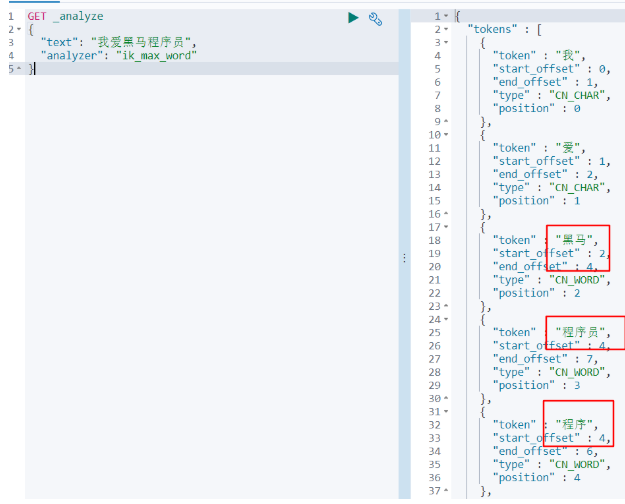Click "position" : 2 on response line 22
Screen dimensions: 625x504
click(537, 293)
